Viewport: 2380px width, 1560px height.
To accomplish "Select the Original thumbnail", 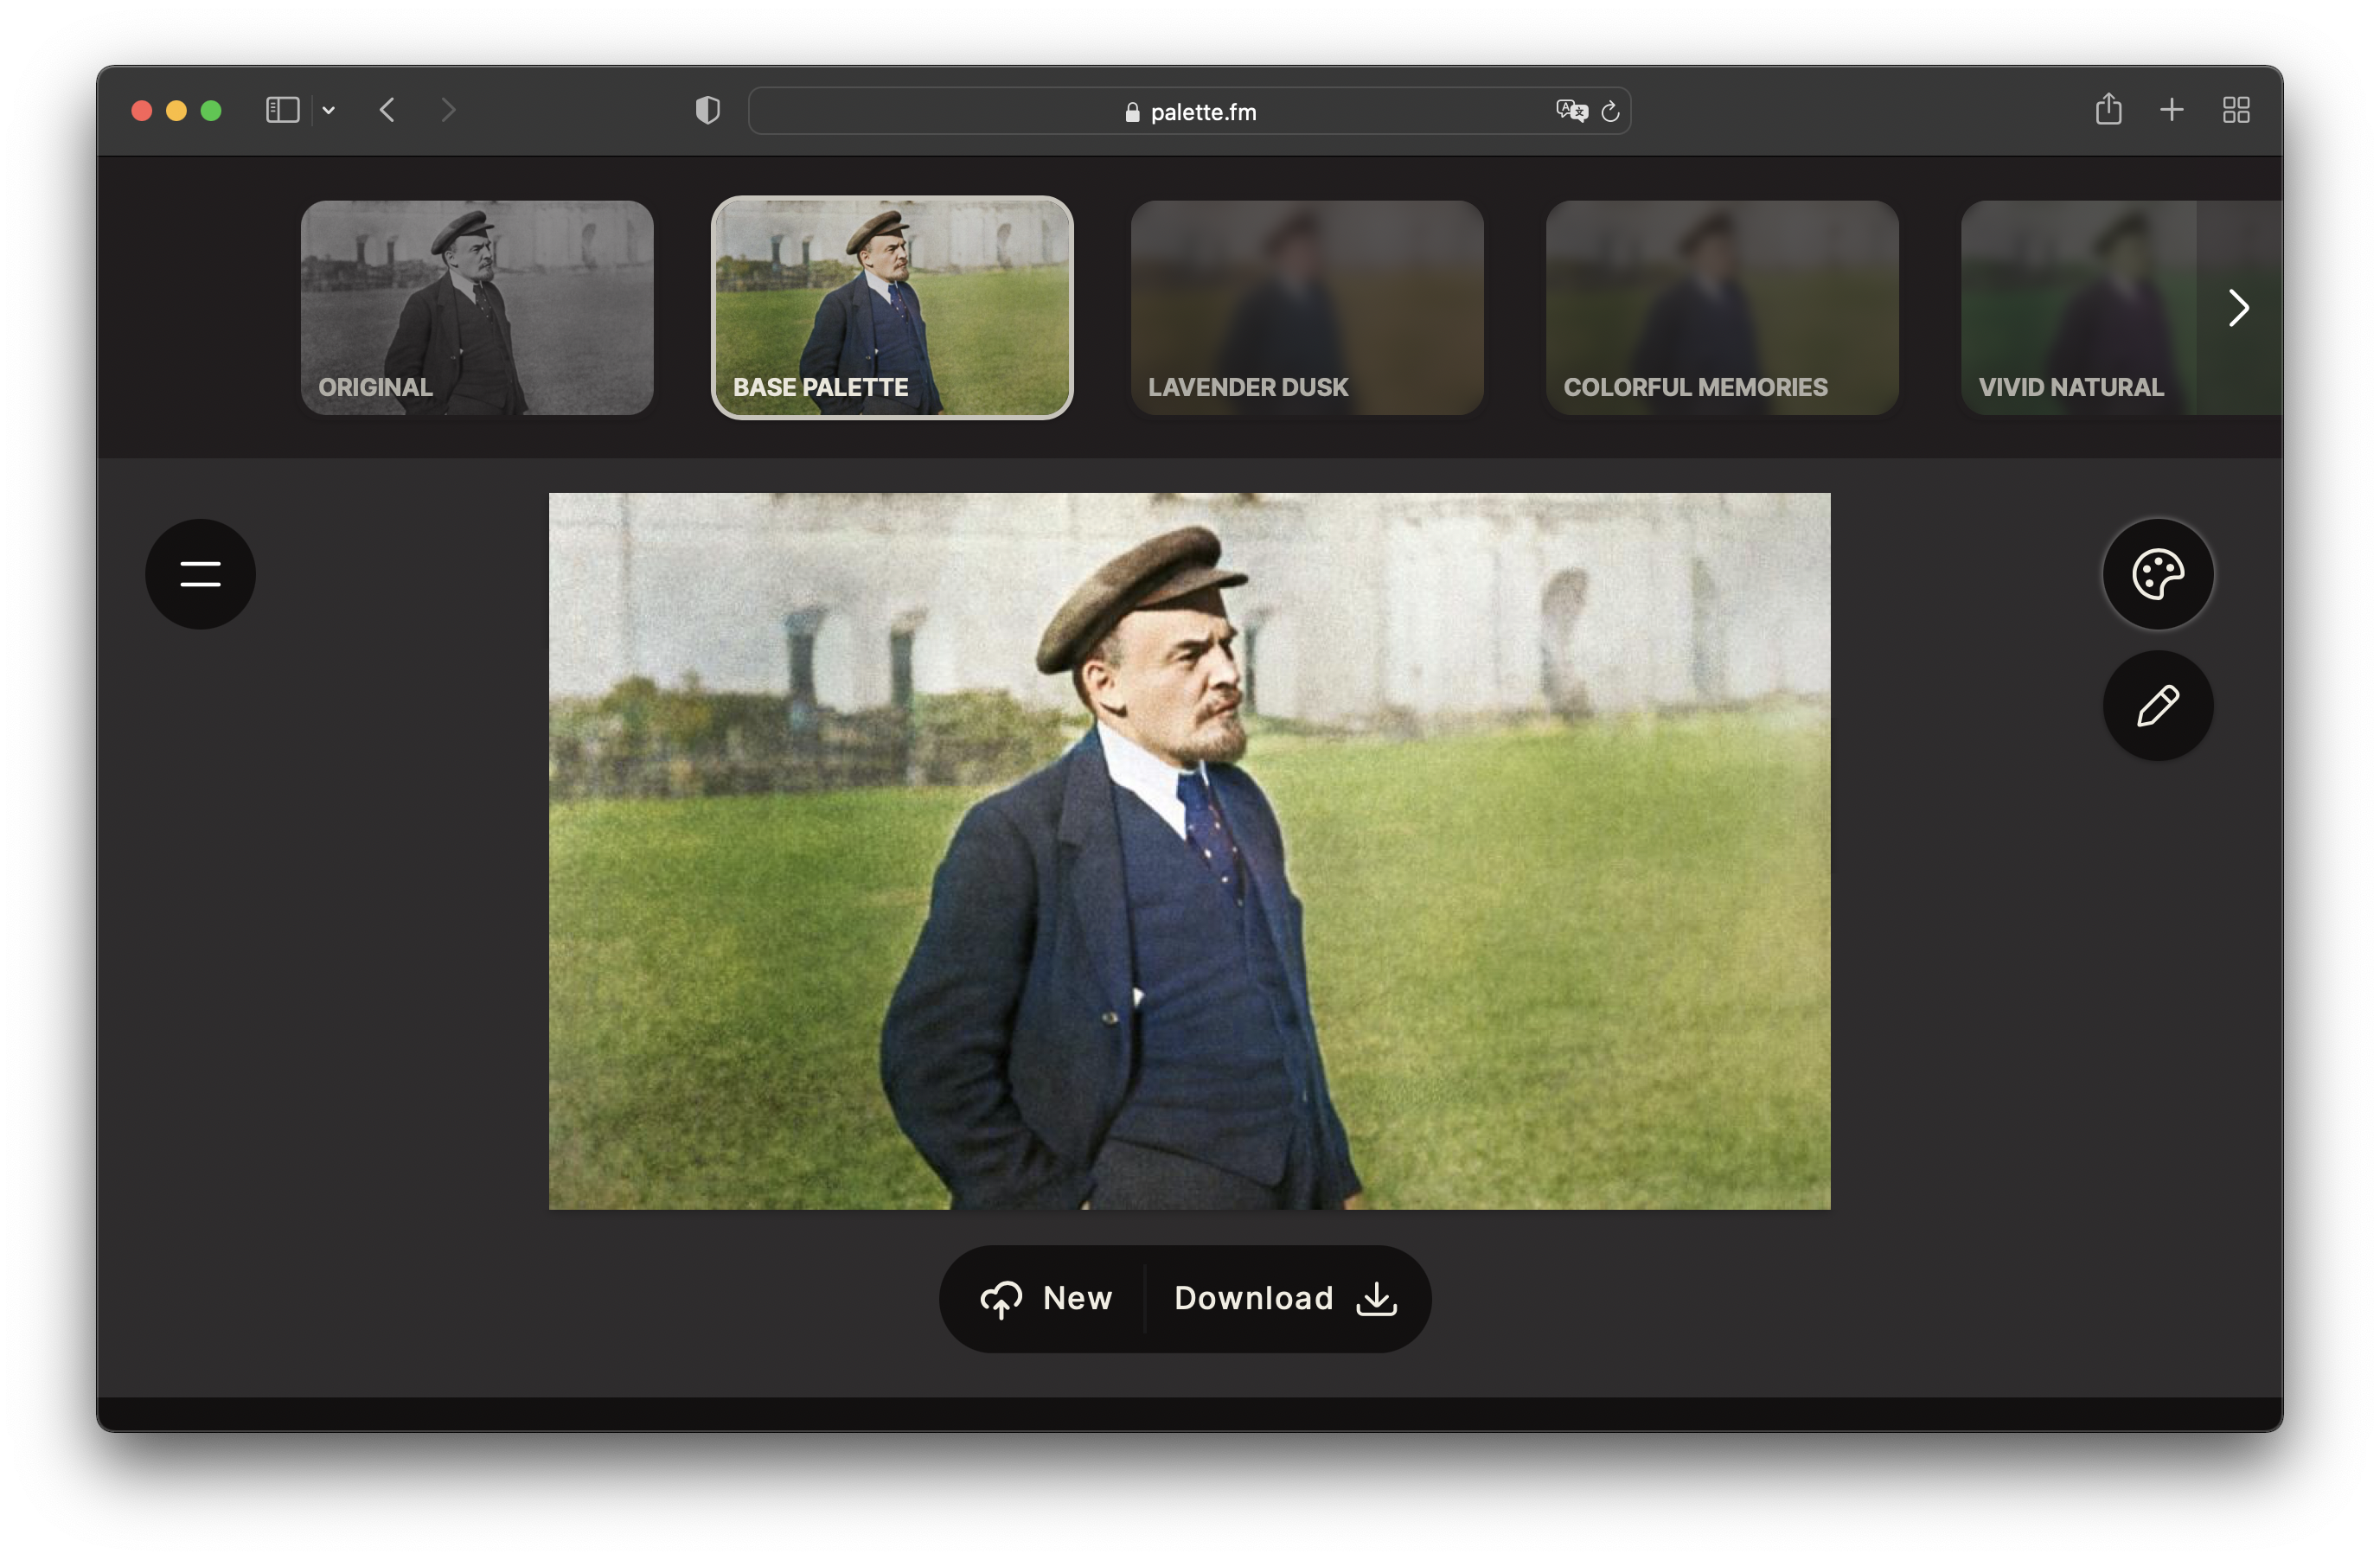I will coord(477,307).
